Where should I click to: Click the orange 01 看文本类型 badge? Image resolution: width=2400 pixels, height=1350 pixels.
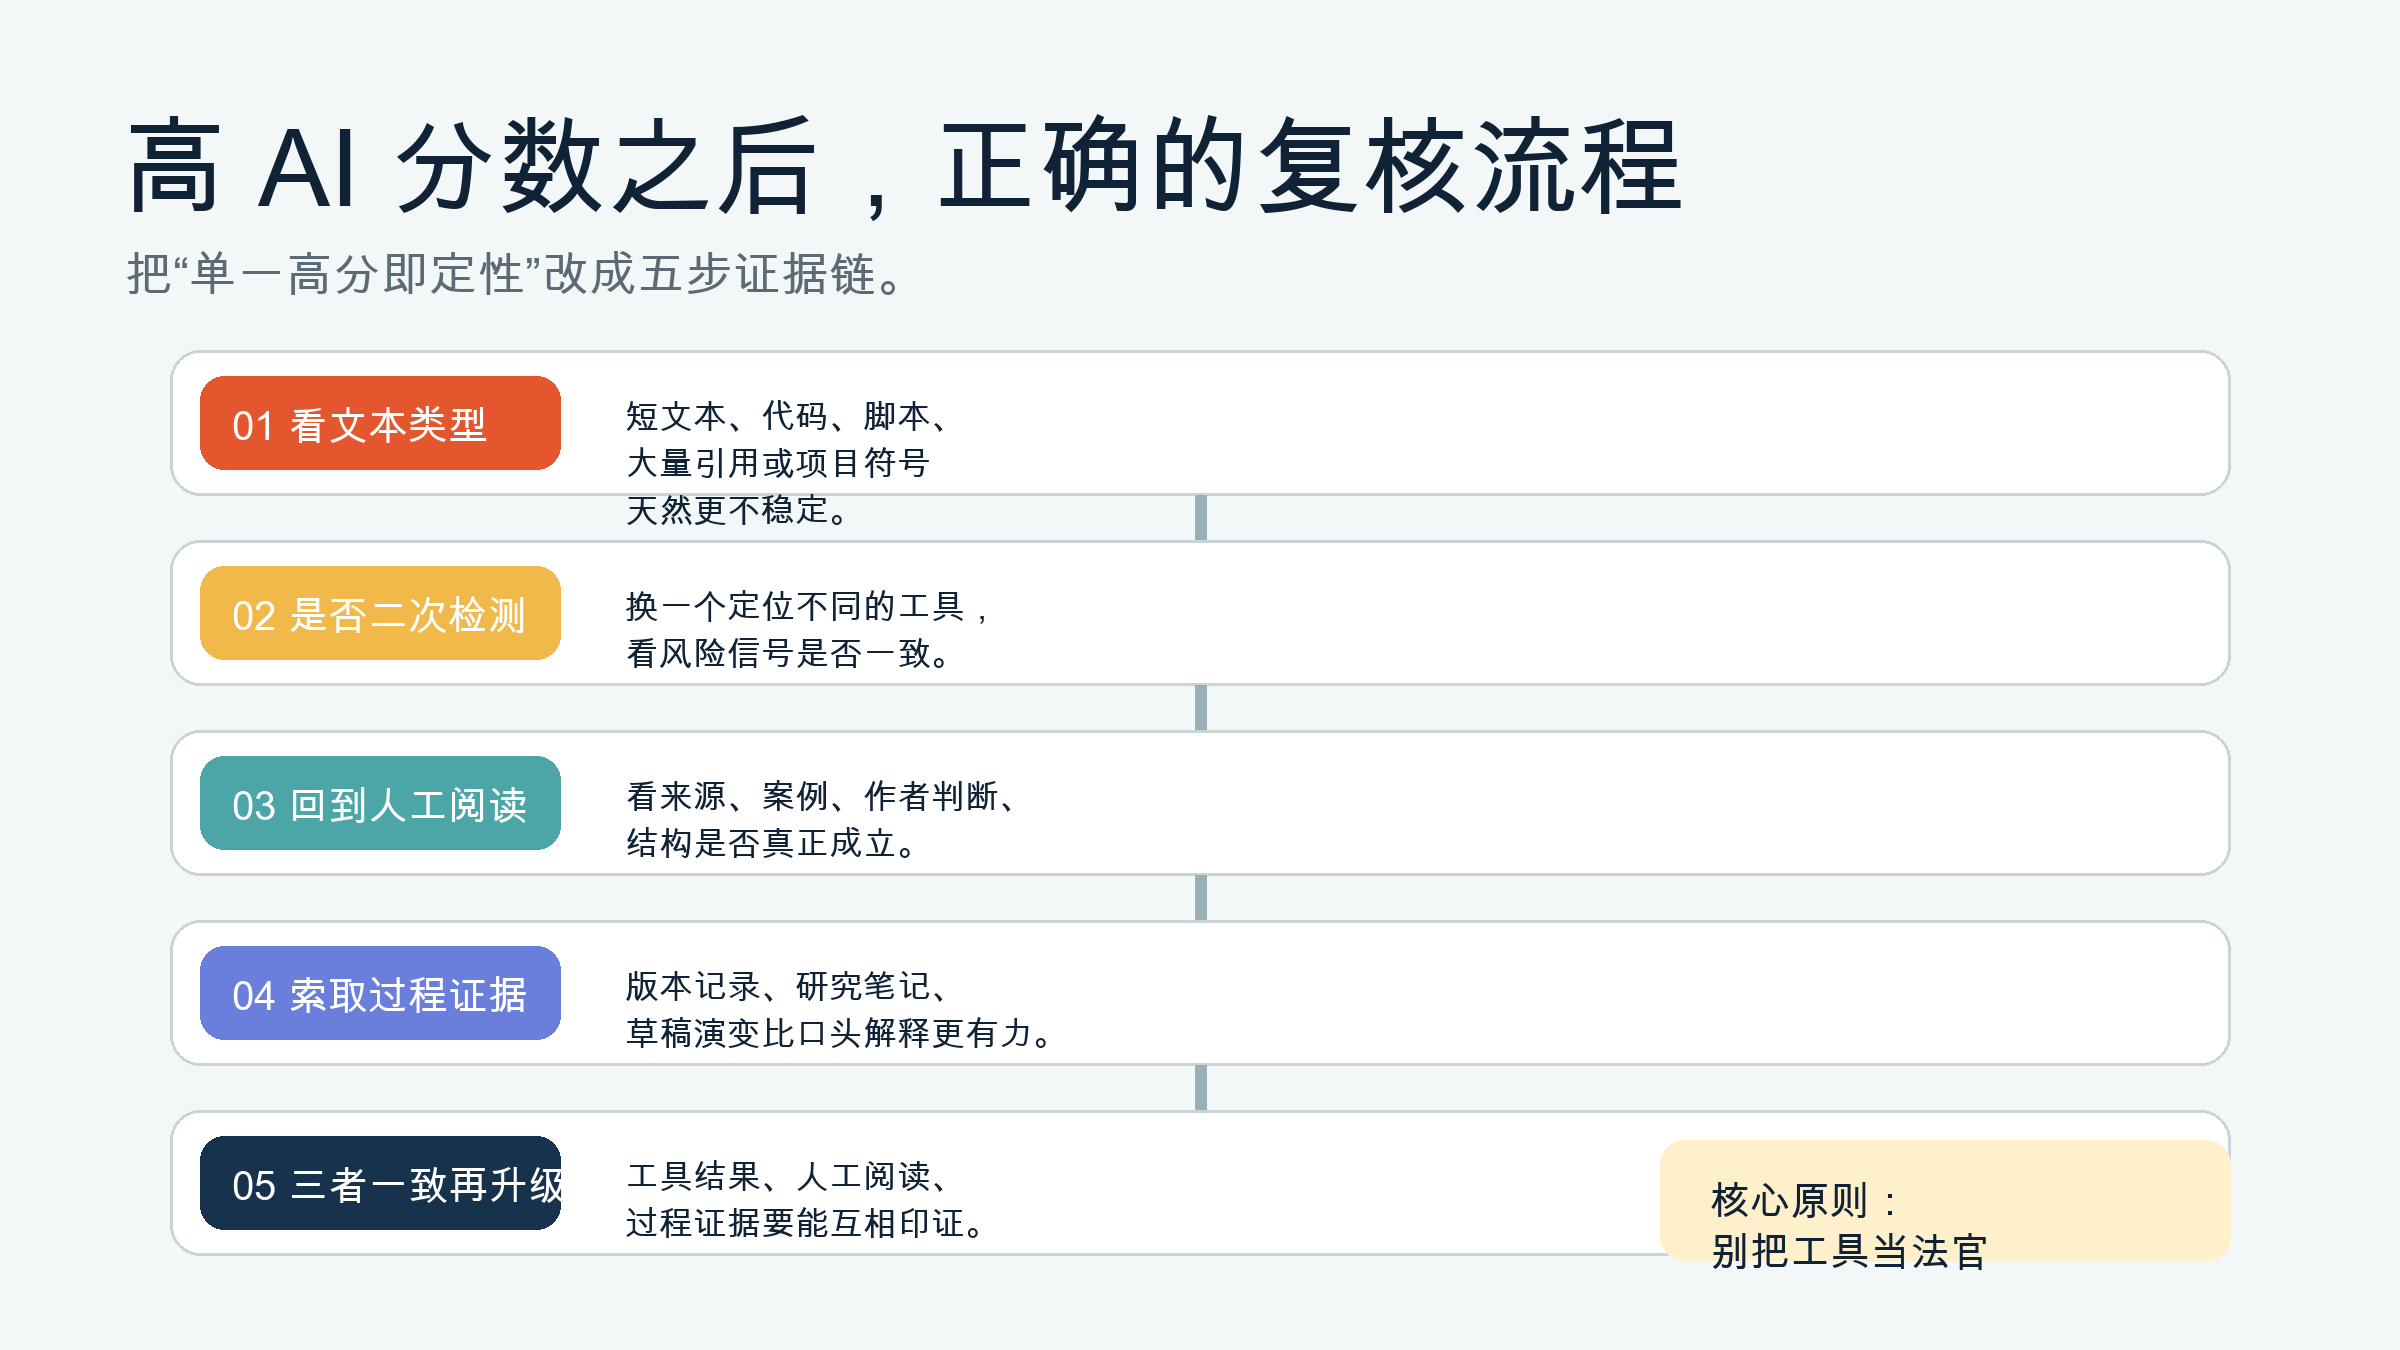[x=380, y=423]
